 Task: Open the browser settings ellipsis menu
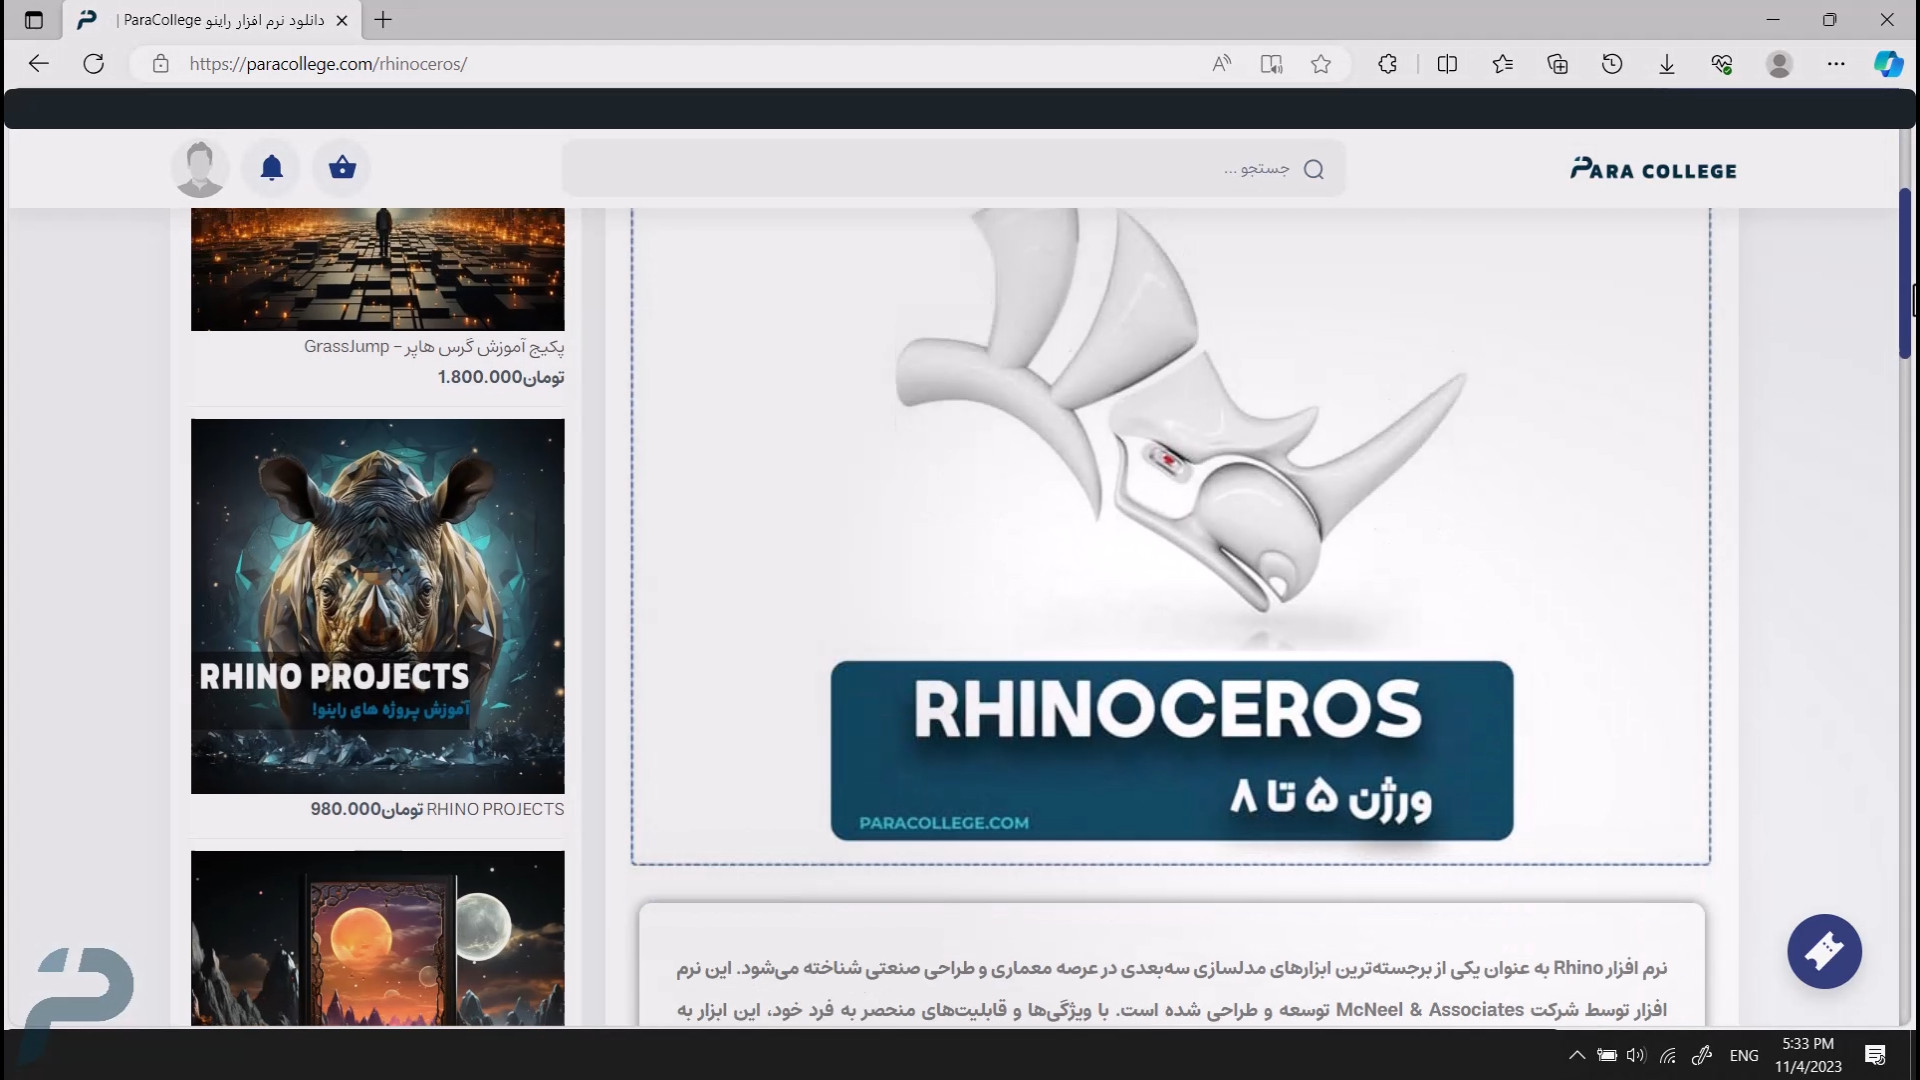point(1836,63)
